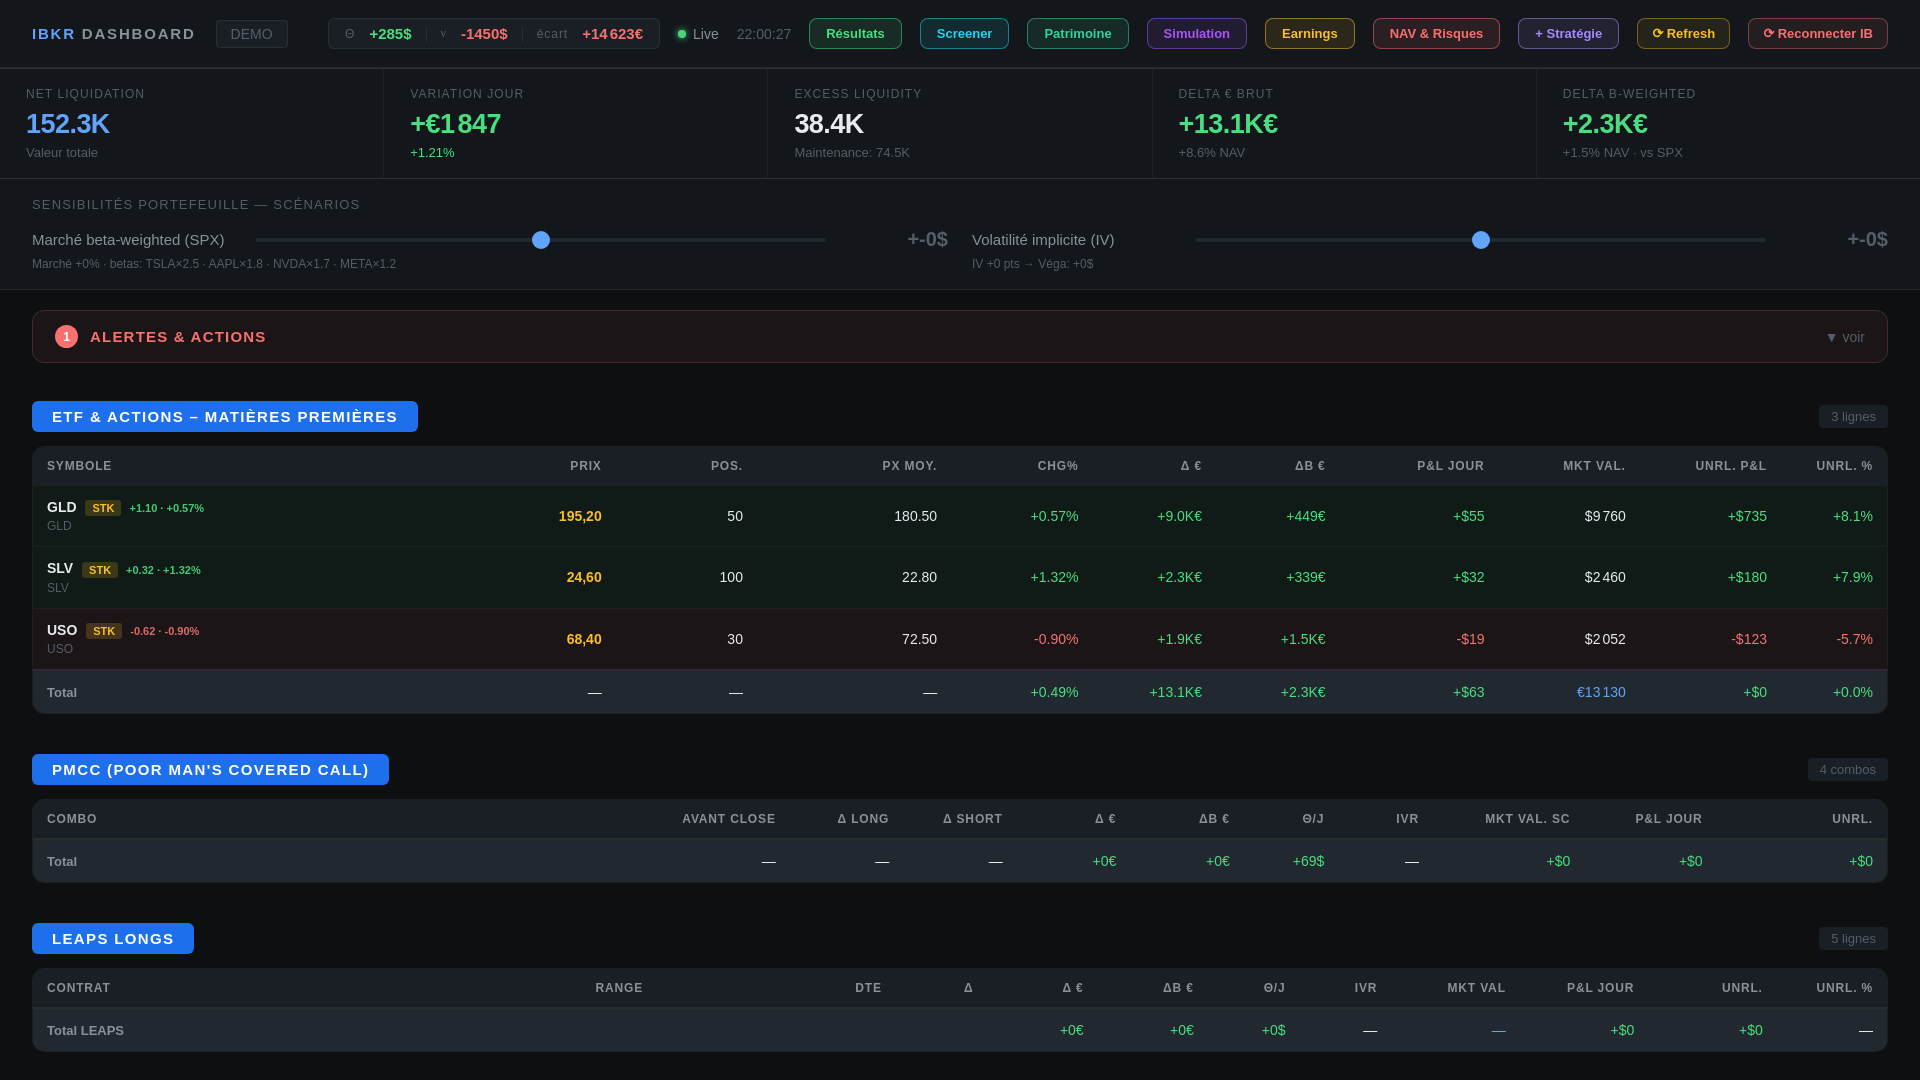
Task: Click USO price 68,40
Action: 584,639
